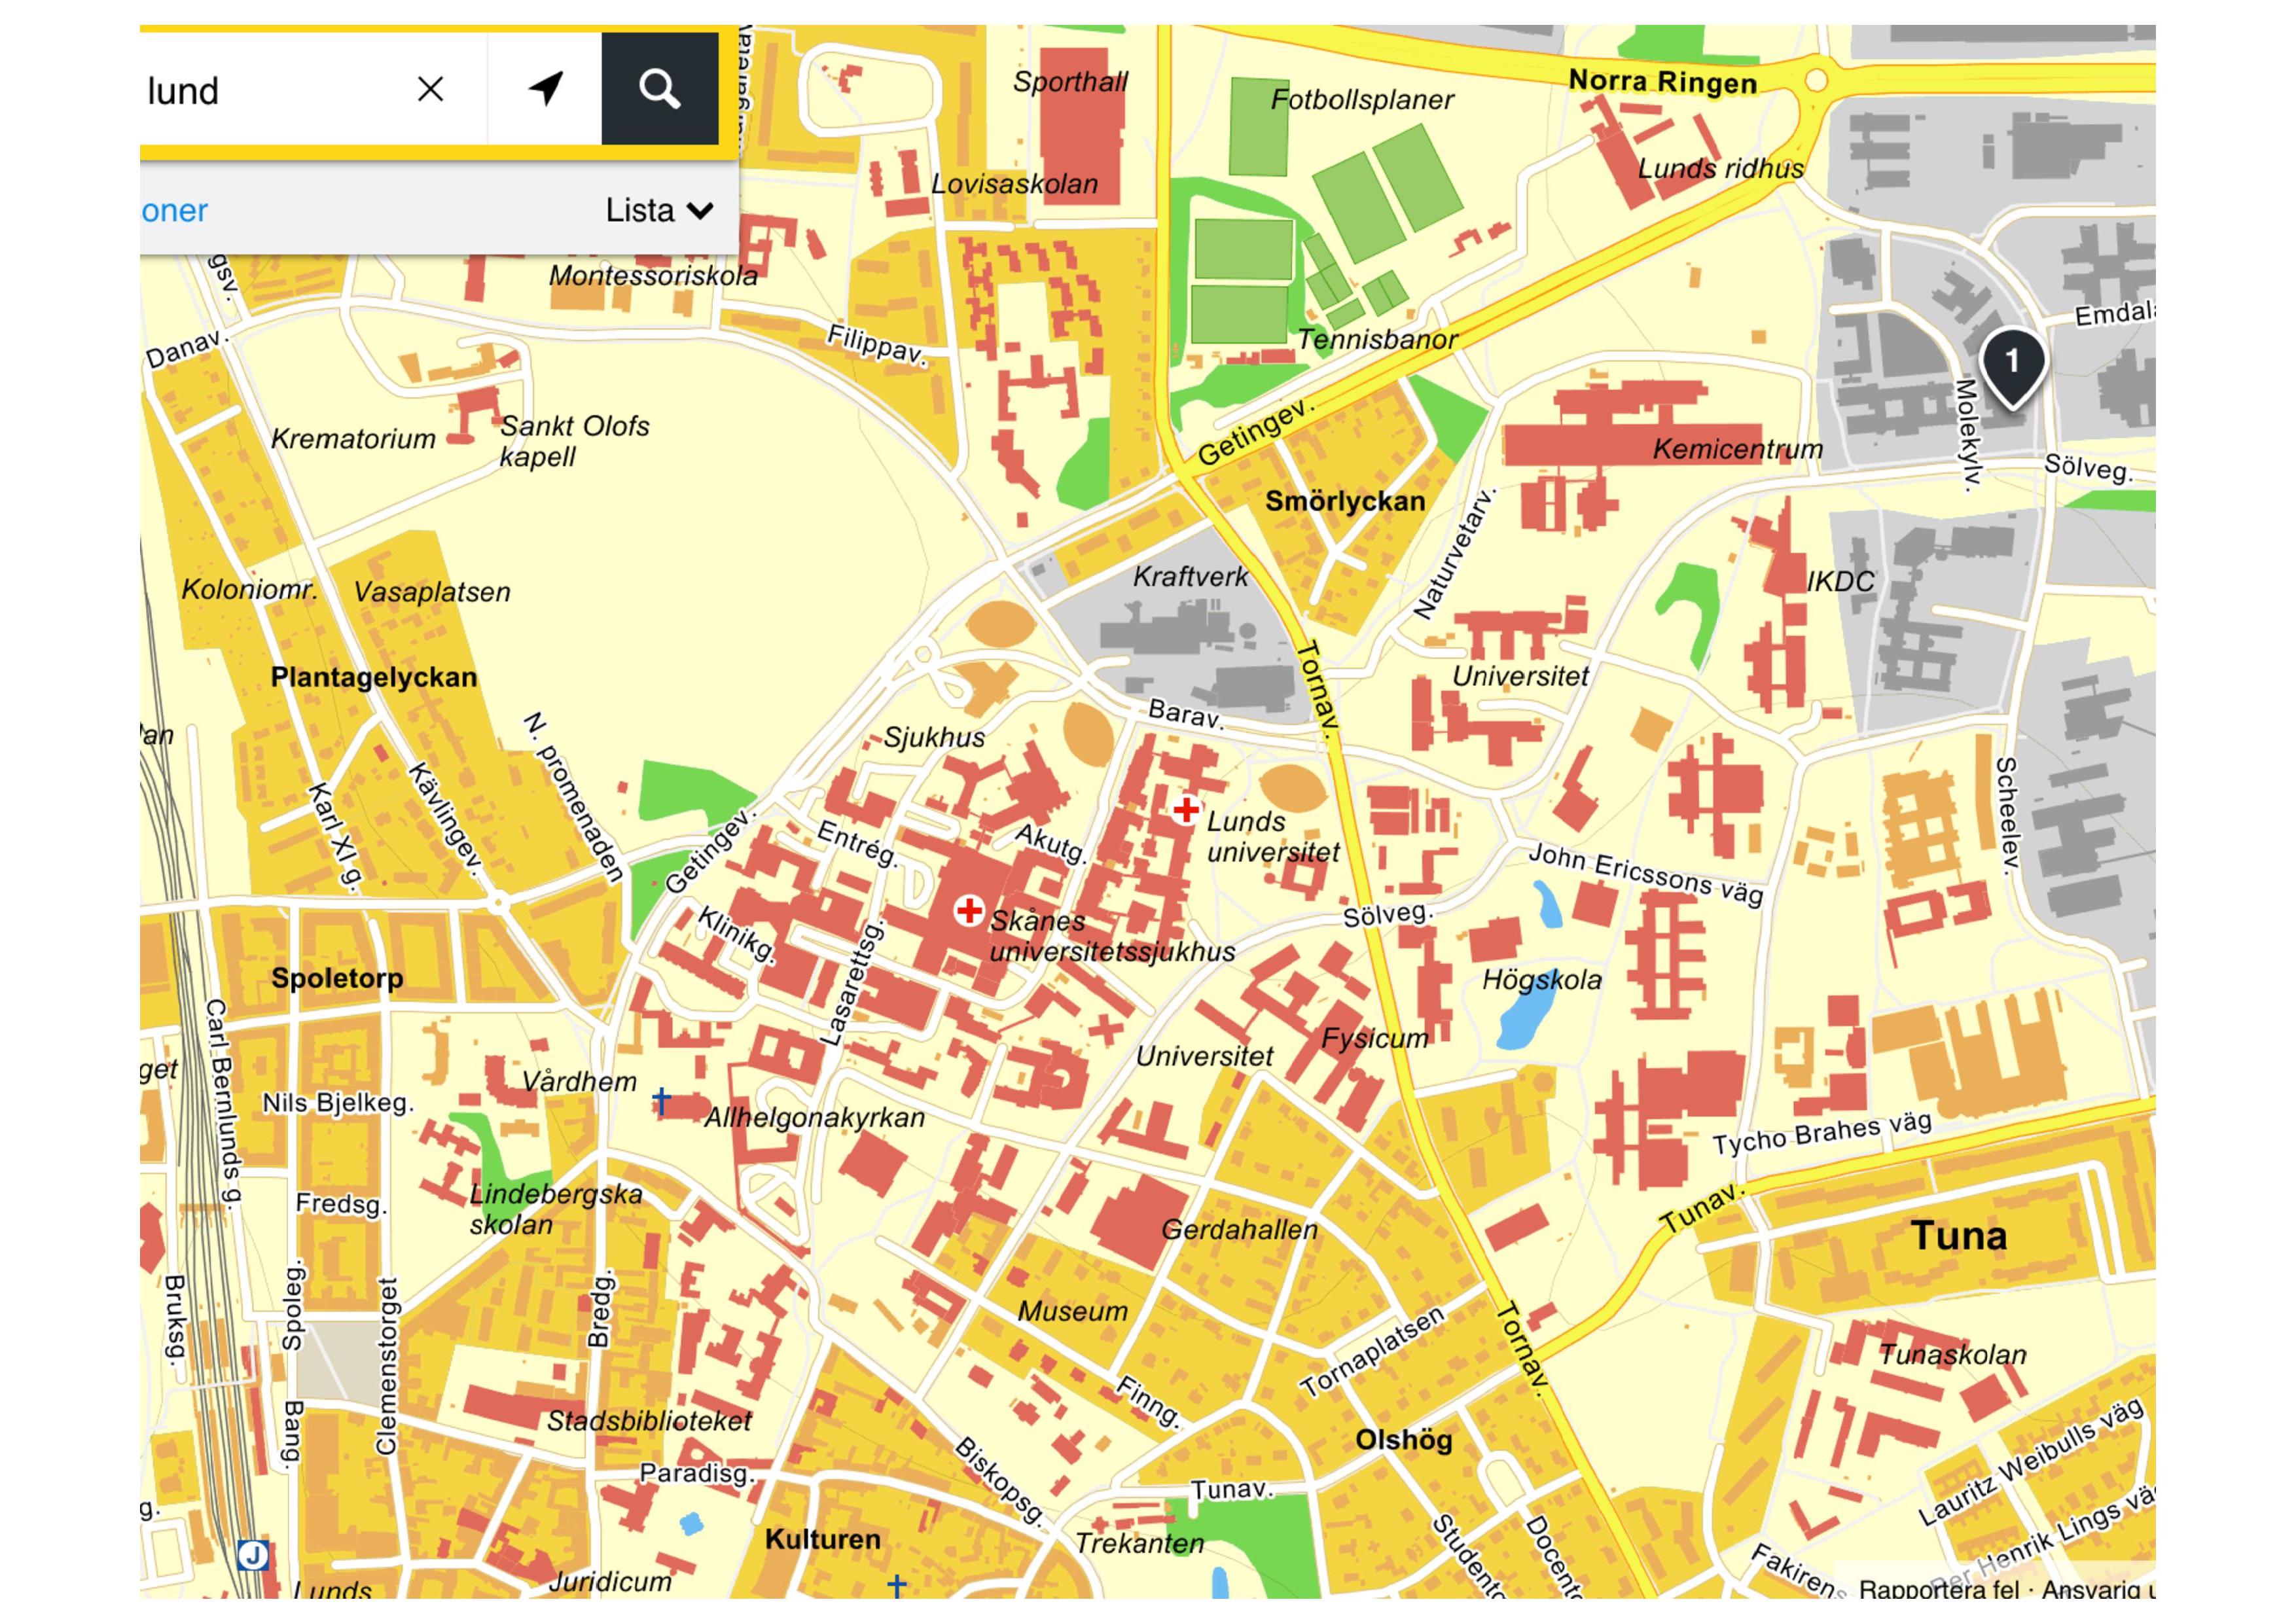Click the Kemicentrum building label
This screenshot has height=1623, width=2296.
click(x=1737, y=449)
